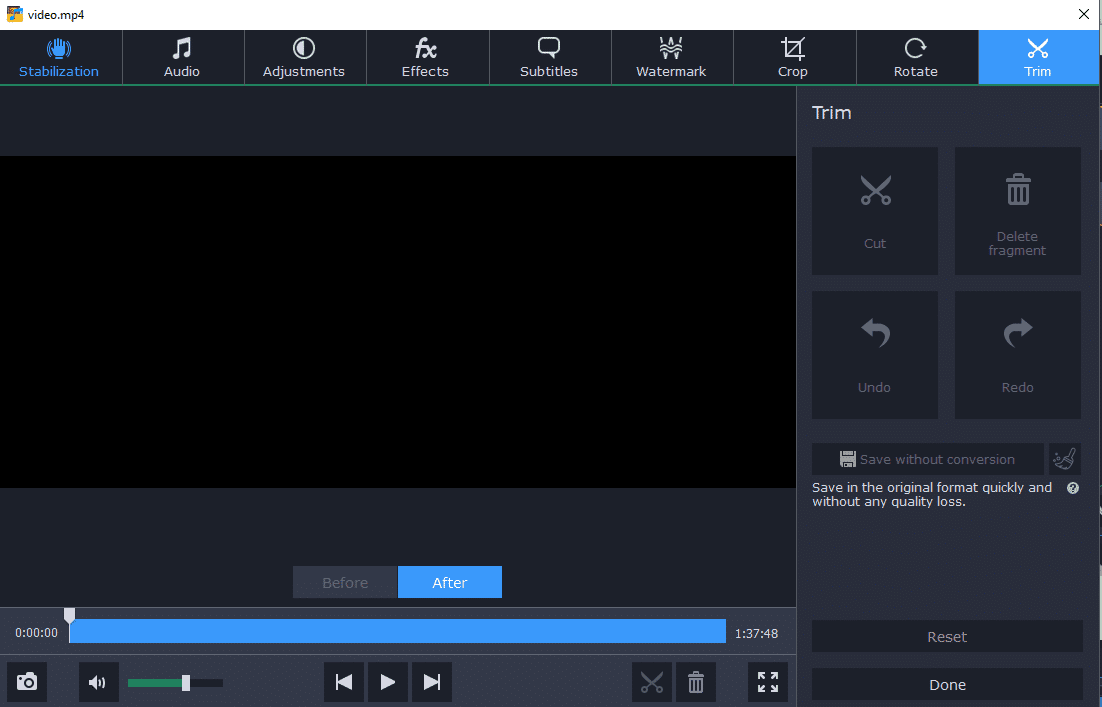Mute the audio with the speaker icon
Image resolution: width=1102 pixels, height=707 pixels.
(x=98, y=682)
